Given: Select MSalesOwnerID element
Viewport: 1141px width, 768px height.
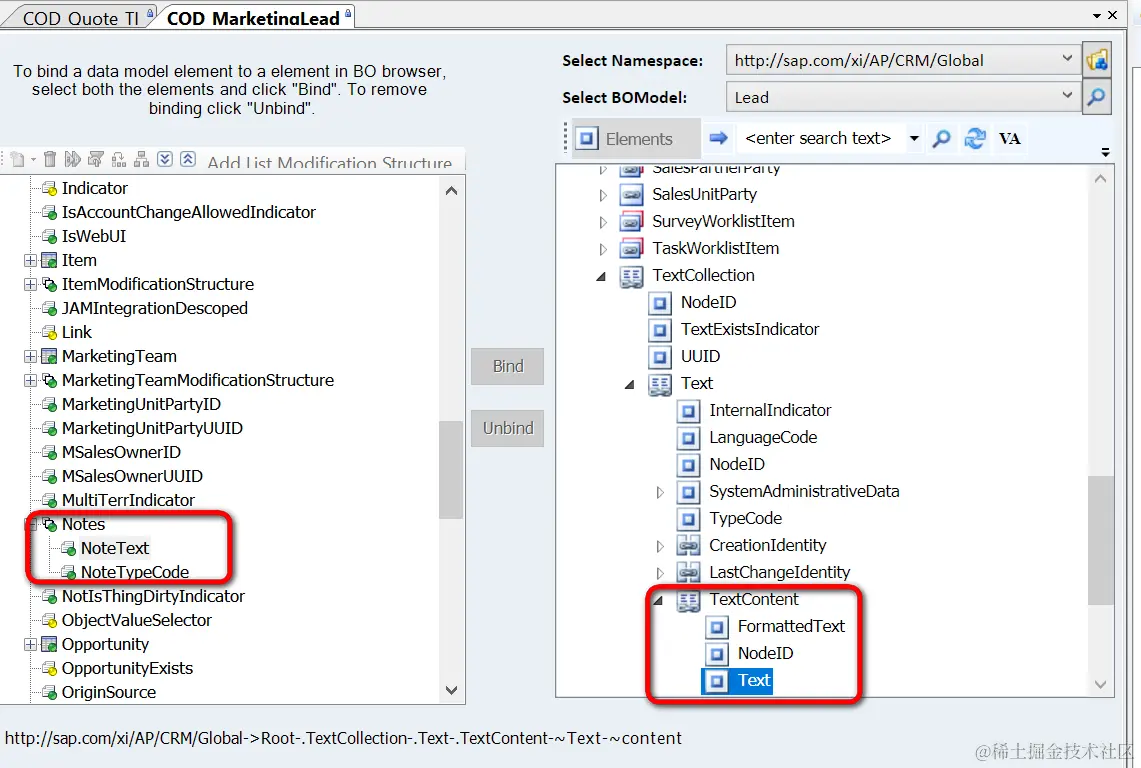Looking at the screenshot, I should coord(121,452).
